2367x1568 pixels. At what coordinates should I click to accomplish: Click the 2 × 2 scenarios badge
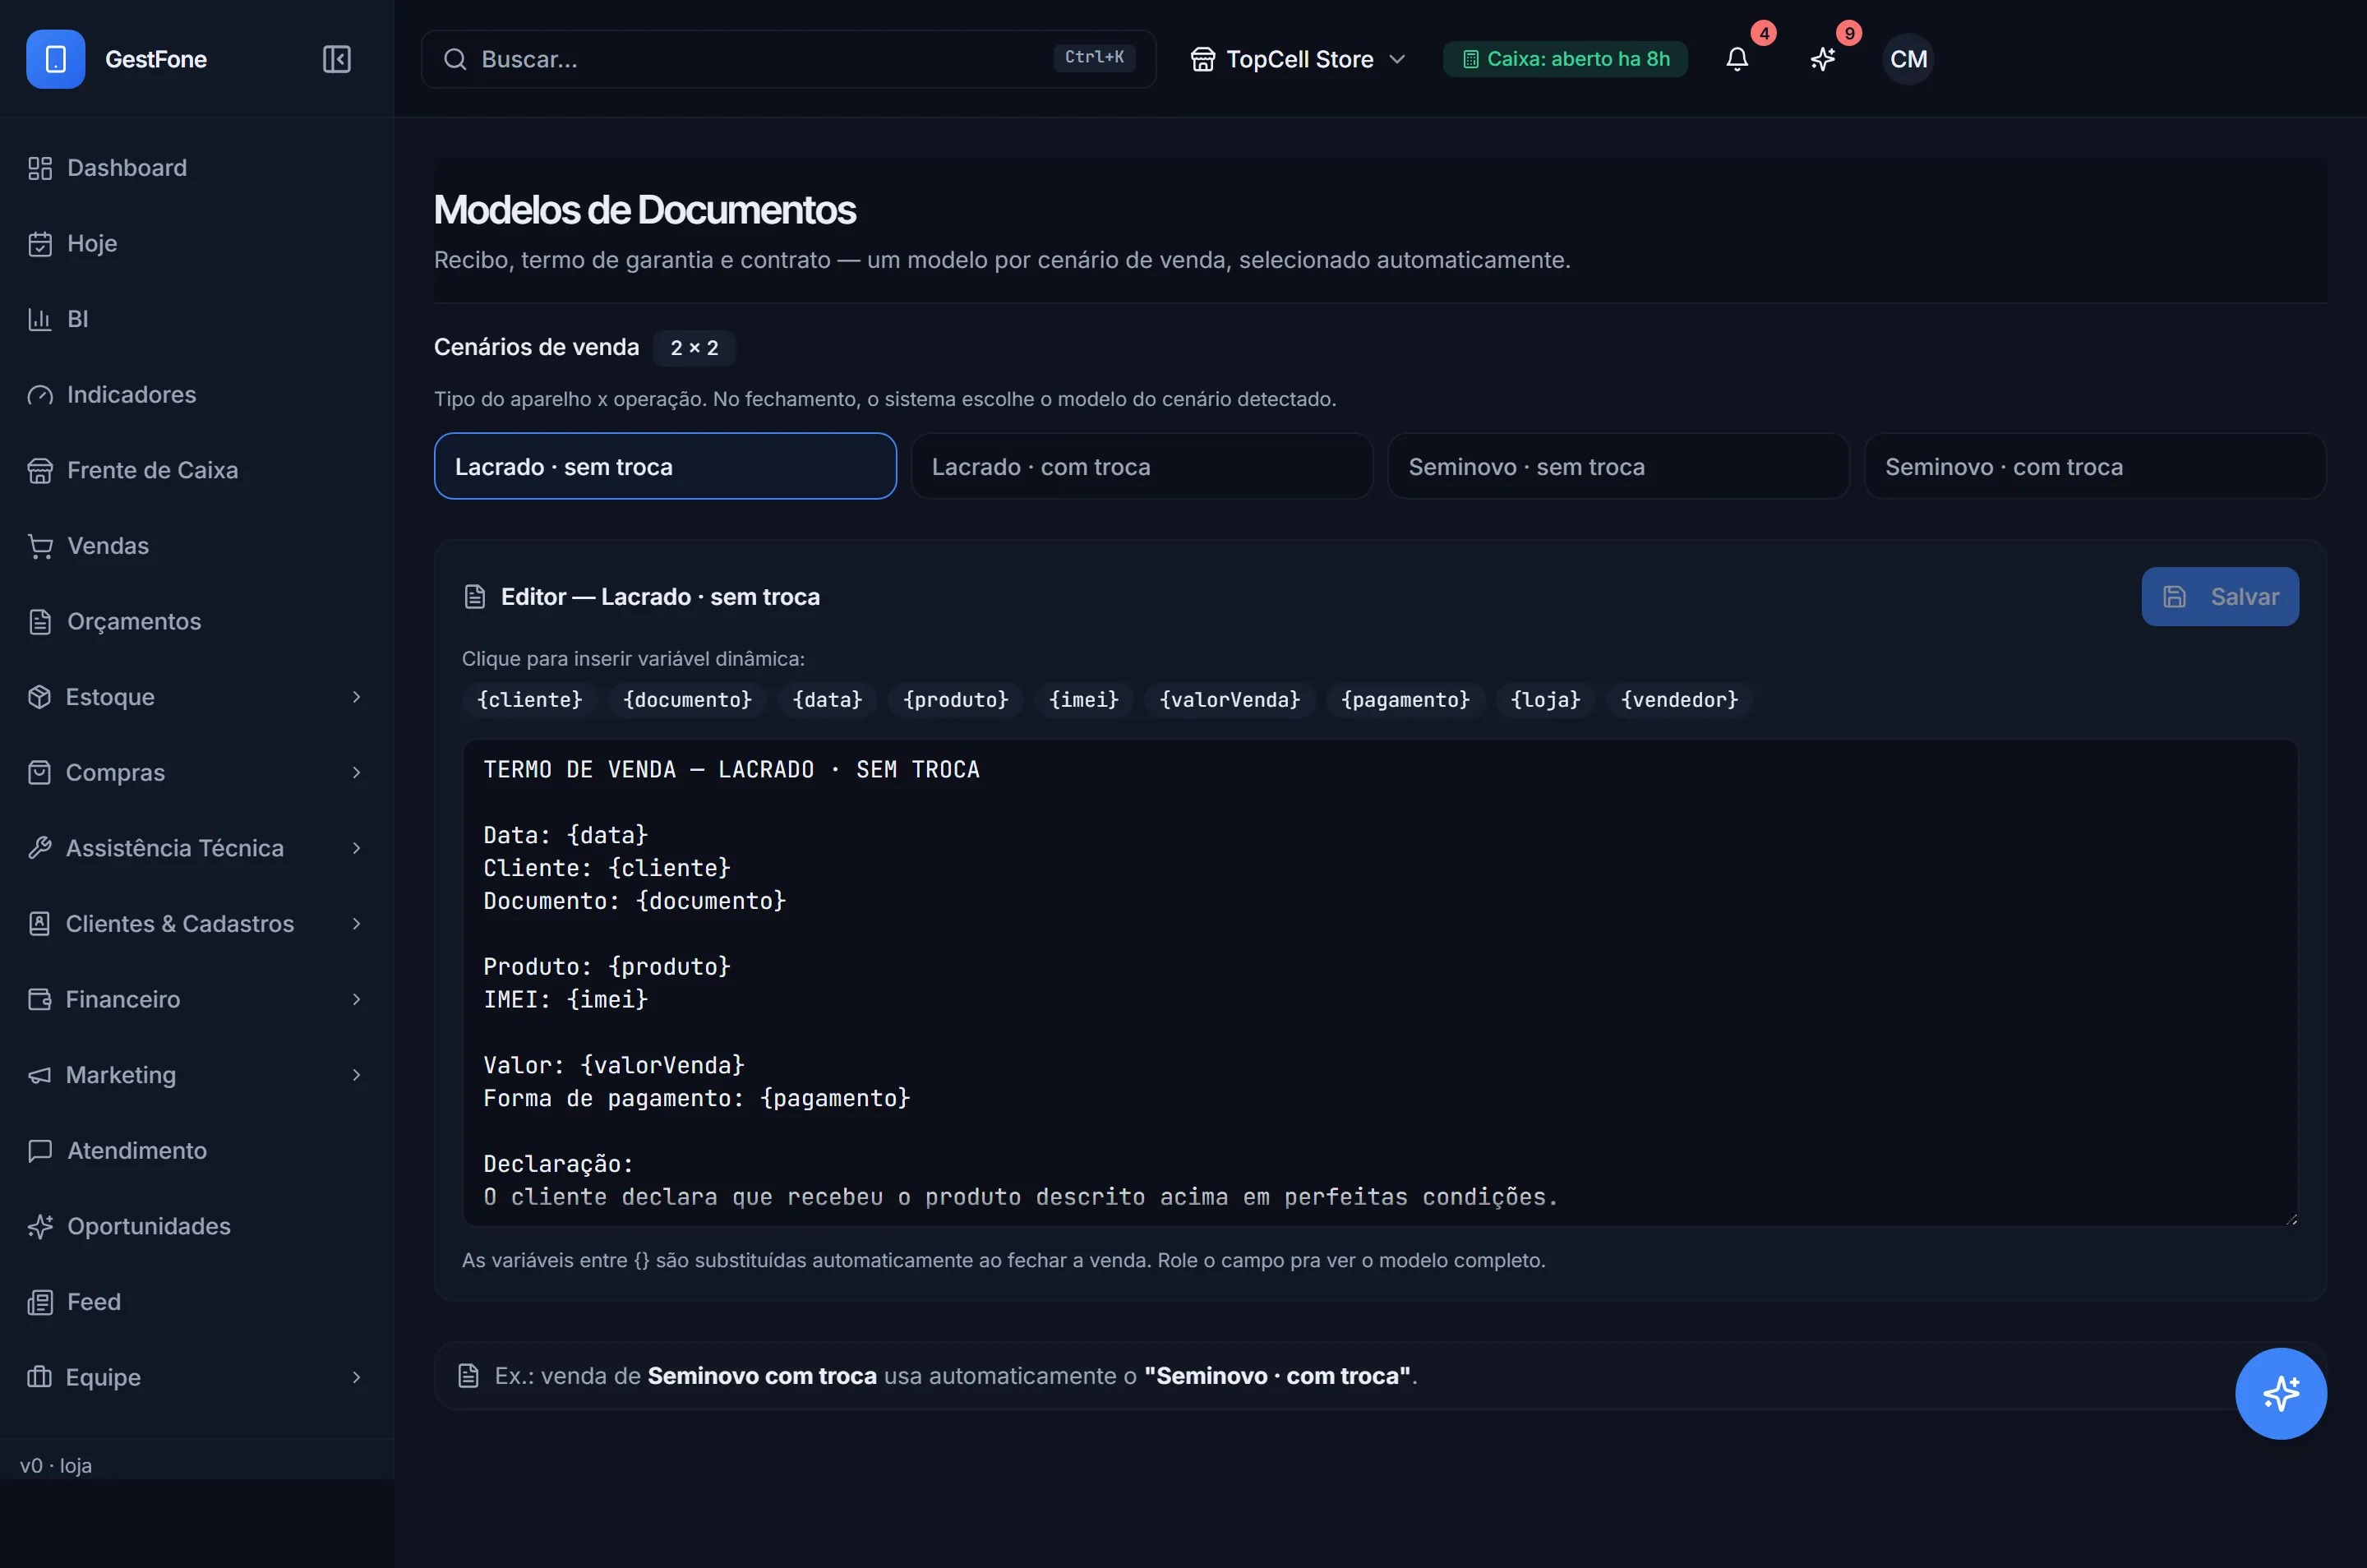coord(694,348)
